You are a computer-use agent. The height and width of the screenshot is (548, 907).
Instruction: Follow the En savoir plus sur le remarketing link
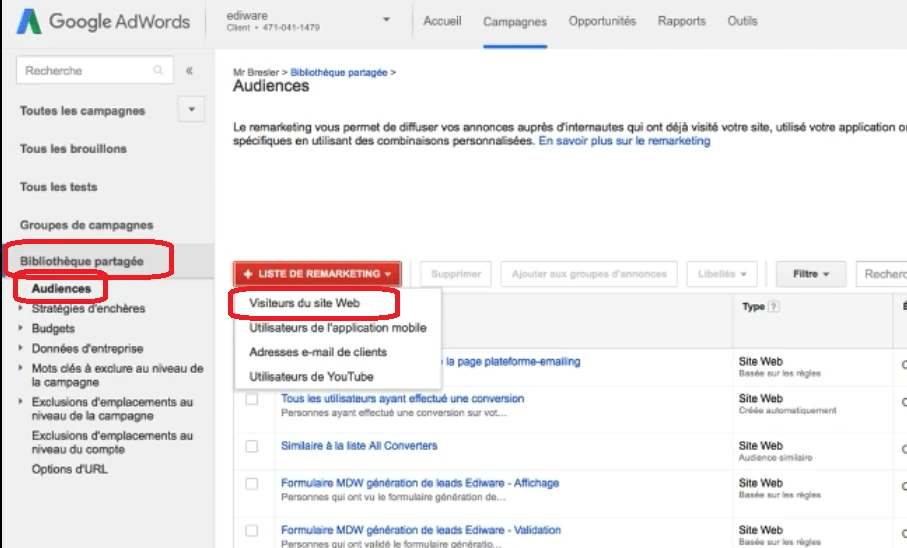[x=624, y=142]
